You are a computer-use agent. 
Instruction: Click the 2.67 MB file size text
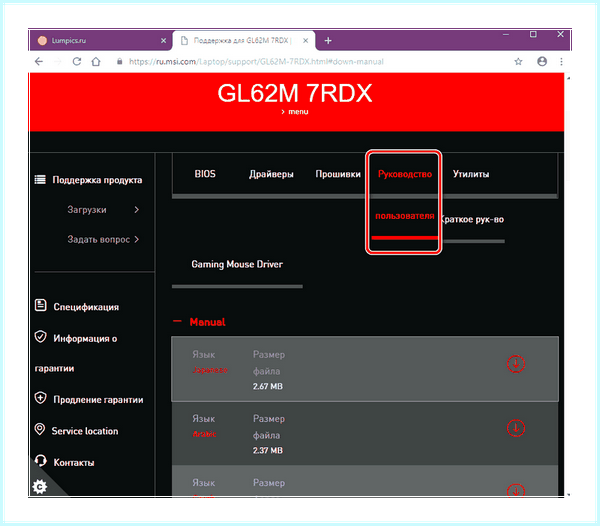click(267, 386)
